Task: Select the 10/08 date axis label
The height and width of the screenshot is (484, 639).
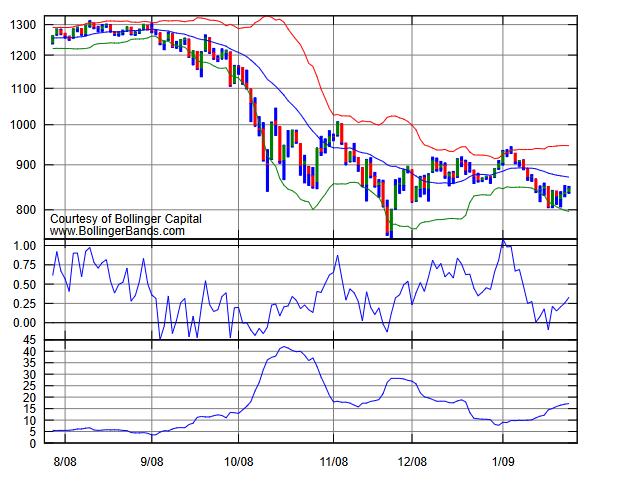Action: click(x=239, y=462)
